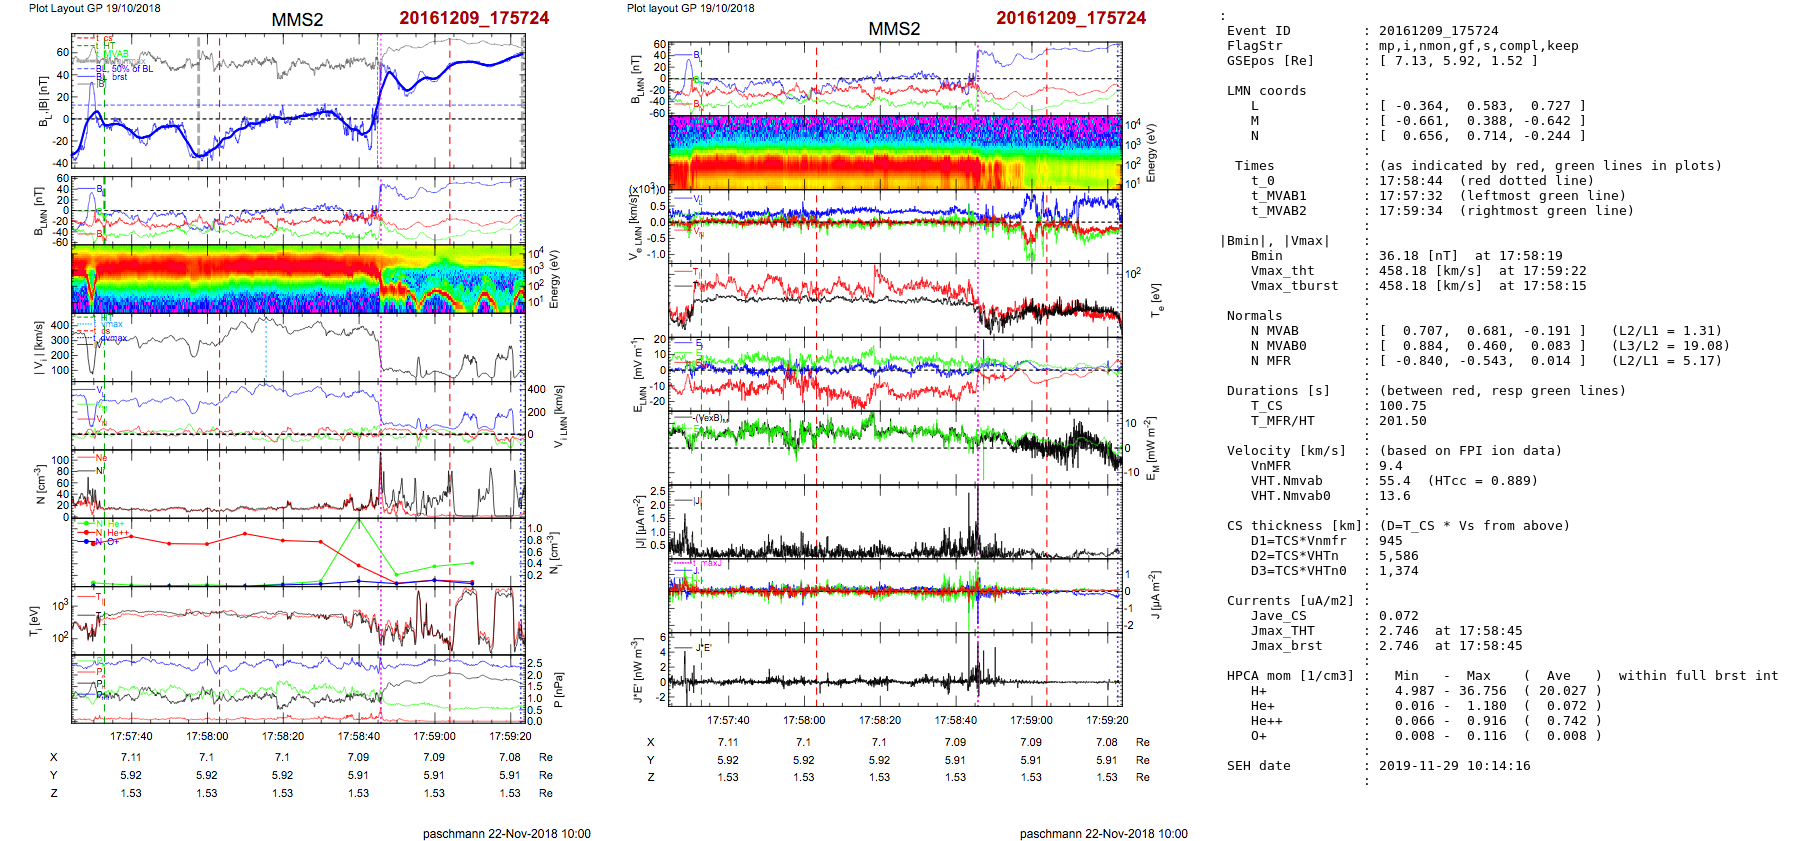Click the 'HPCA mom [1/cm3]' heading
The height and width of the screenshot is (841, 1804).
(1291, 676)
